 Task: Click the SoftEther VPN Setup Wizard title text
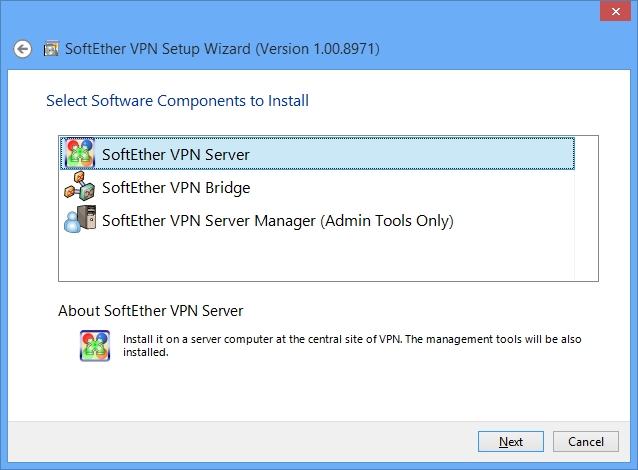158,49
